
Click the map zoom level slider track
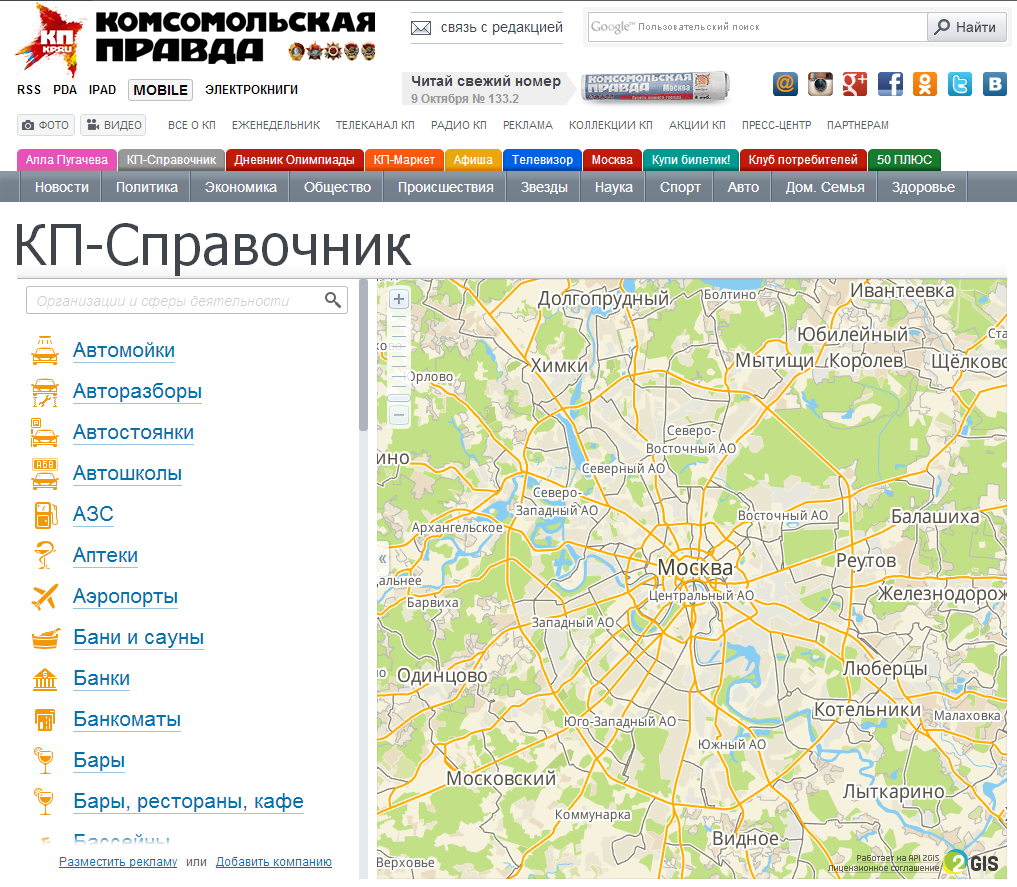click(x=399, y=357)
